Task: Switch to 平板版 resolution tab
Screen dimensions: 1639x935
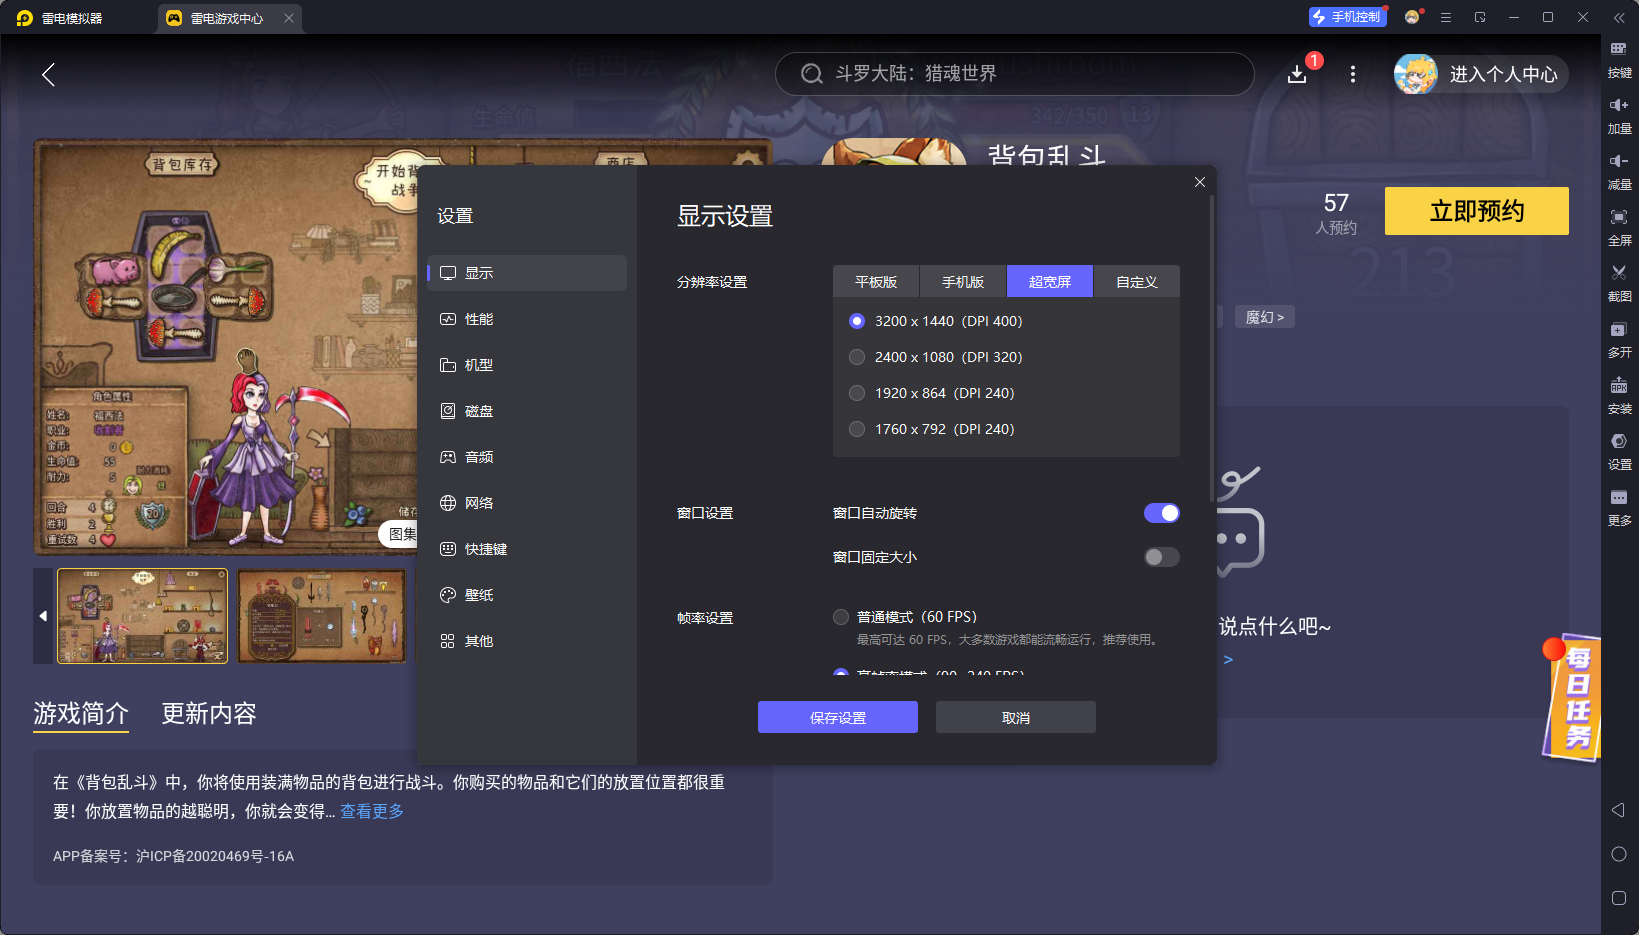Action: pos(876,282)
